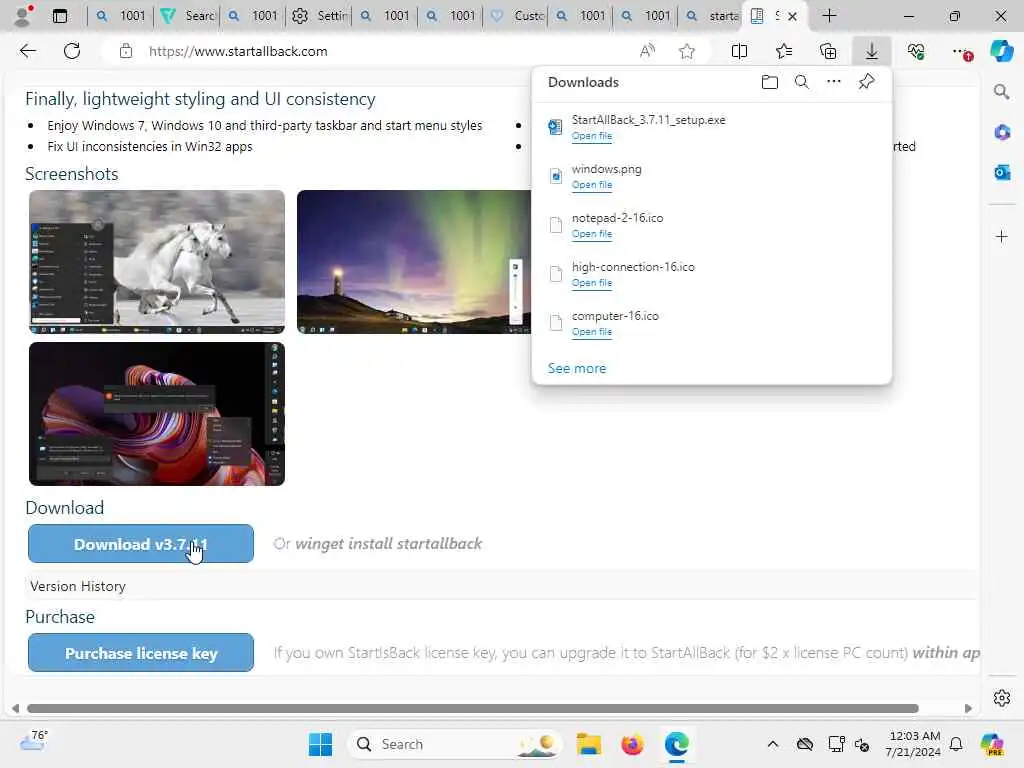
Task: Open Windows Start menu
Action: [320, 744]
